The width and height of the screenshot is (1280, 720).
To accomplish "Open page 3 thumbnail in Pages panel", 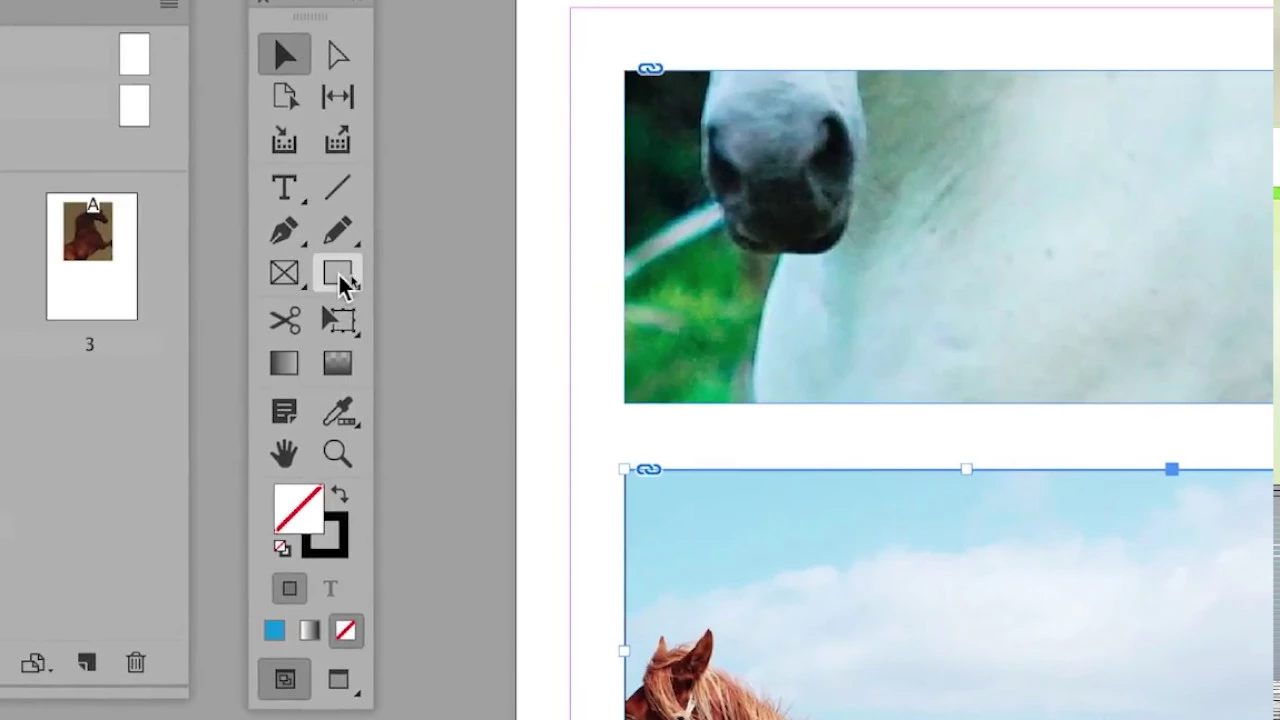I will tap(92, 257).
